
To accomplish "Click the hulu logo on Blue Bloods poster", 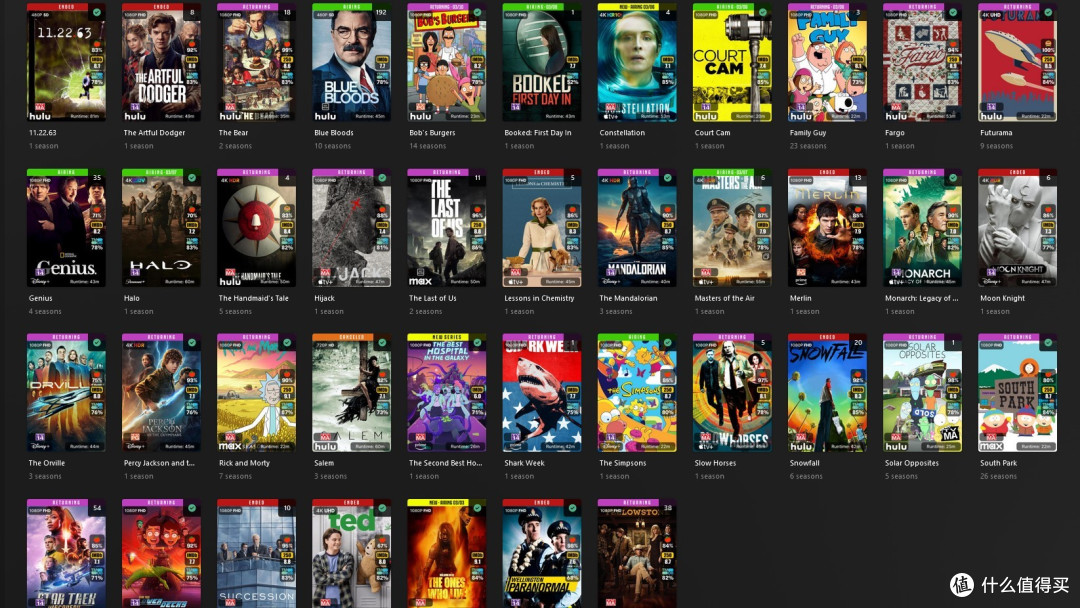I will point(326,116).
